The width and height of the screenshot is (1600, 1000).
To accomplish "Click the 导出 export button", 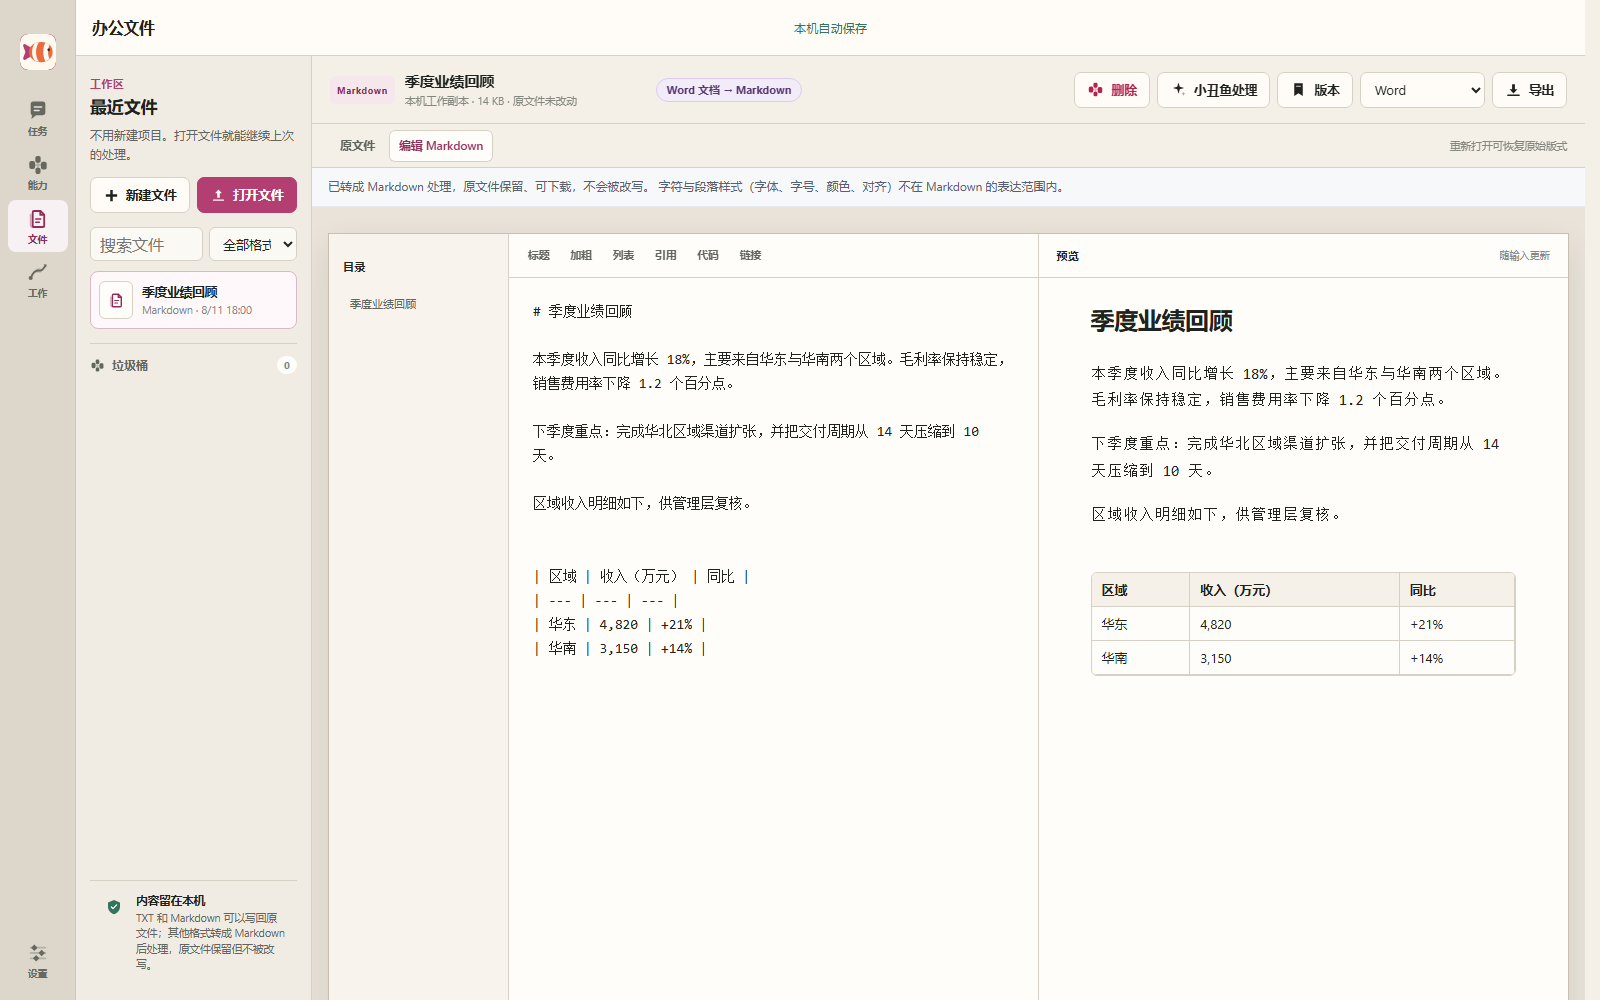I will pyautogui.click(x=1529, y=90).
